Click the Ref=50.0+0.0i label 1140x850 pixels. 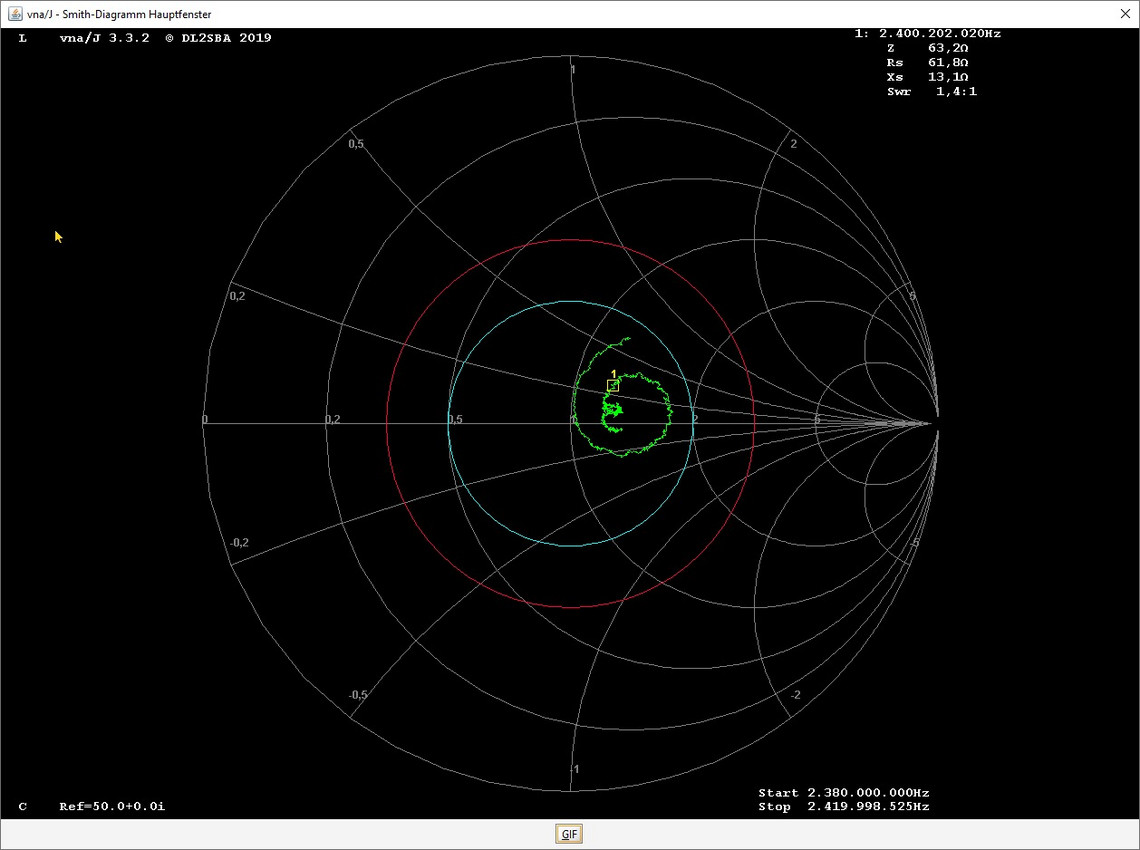[112, 806]
